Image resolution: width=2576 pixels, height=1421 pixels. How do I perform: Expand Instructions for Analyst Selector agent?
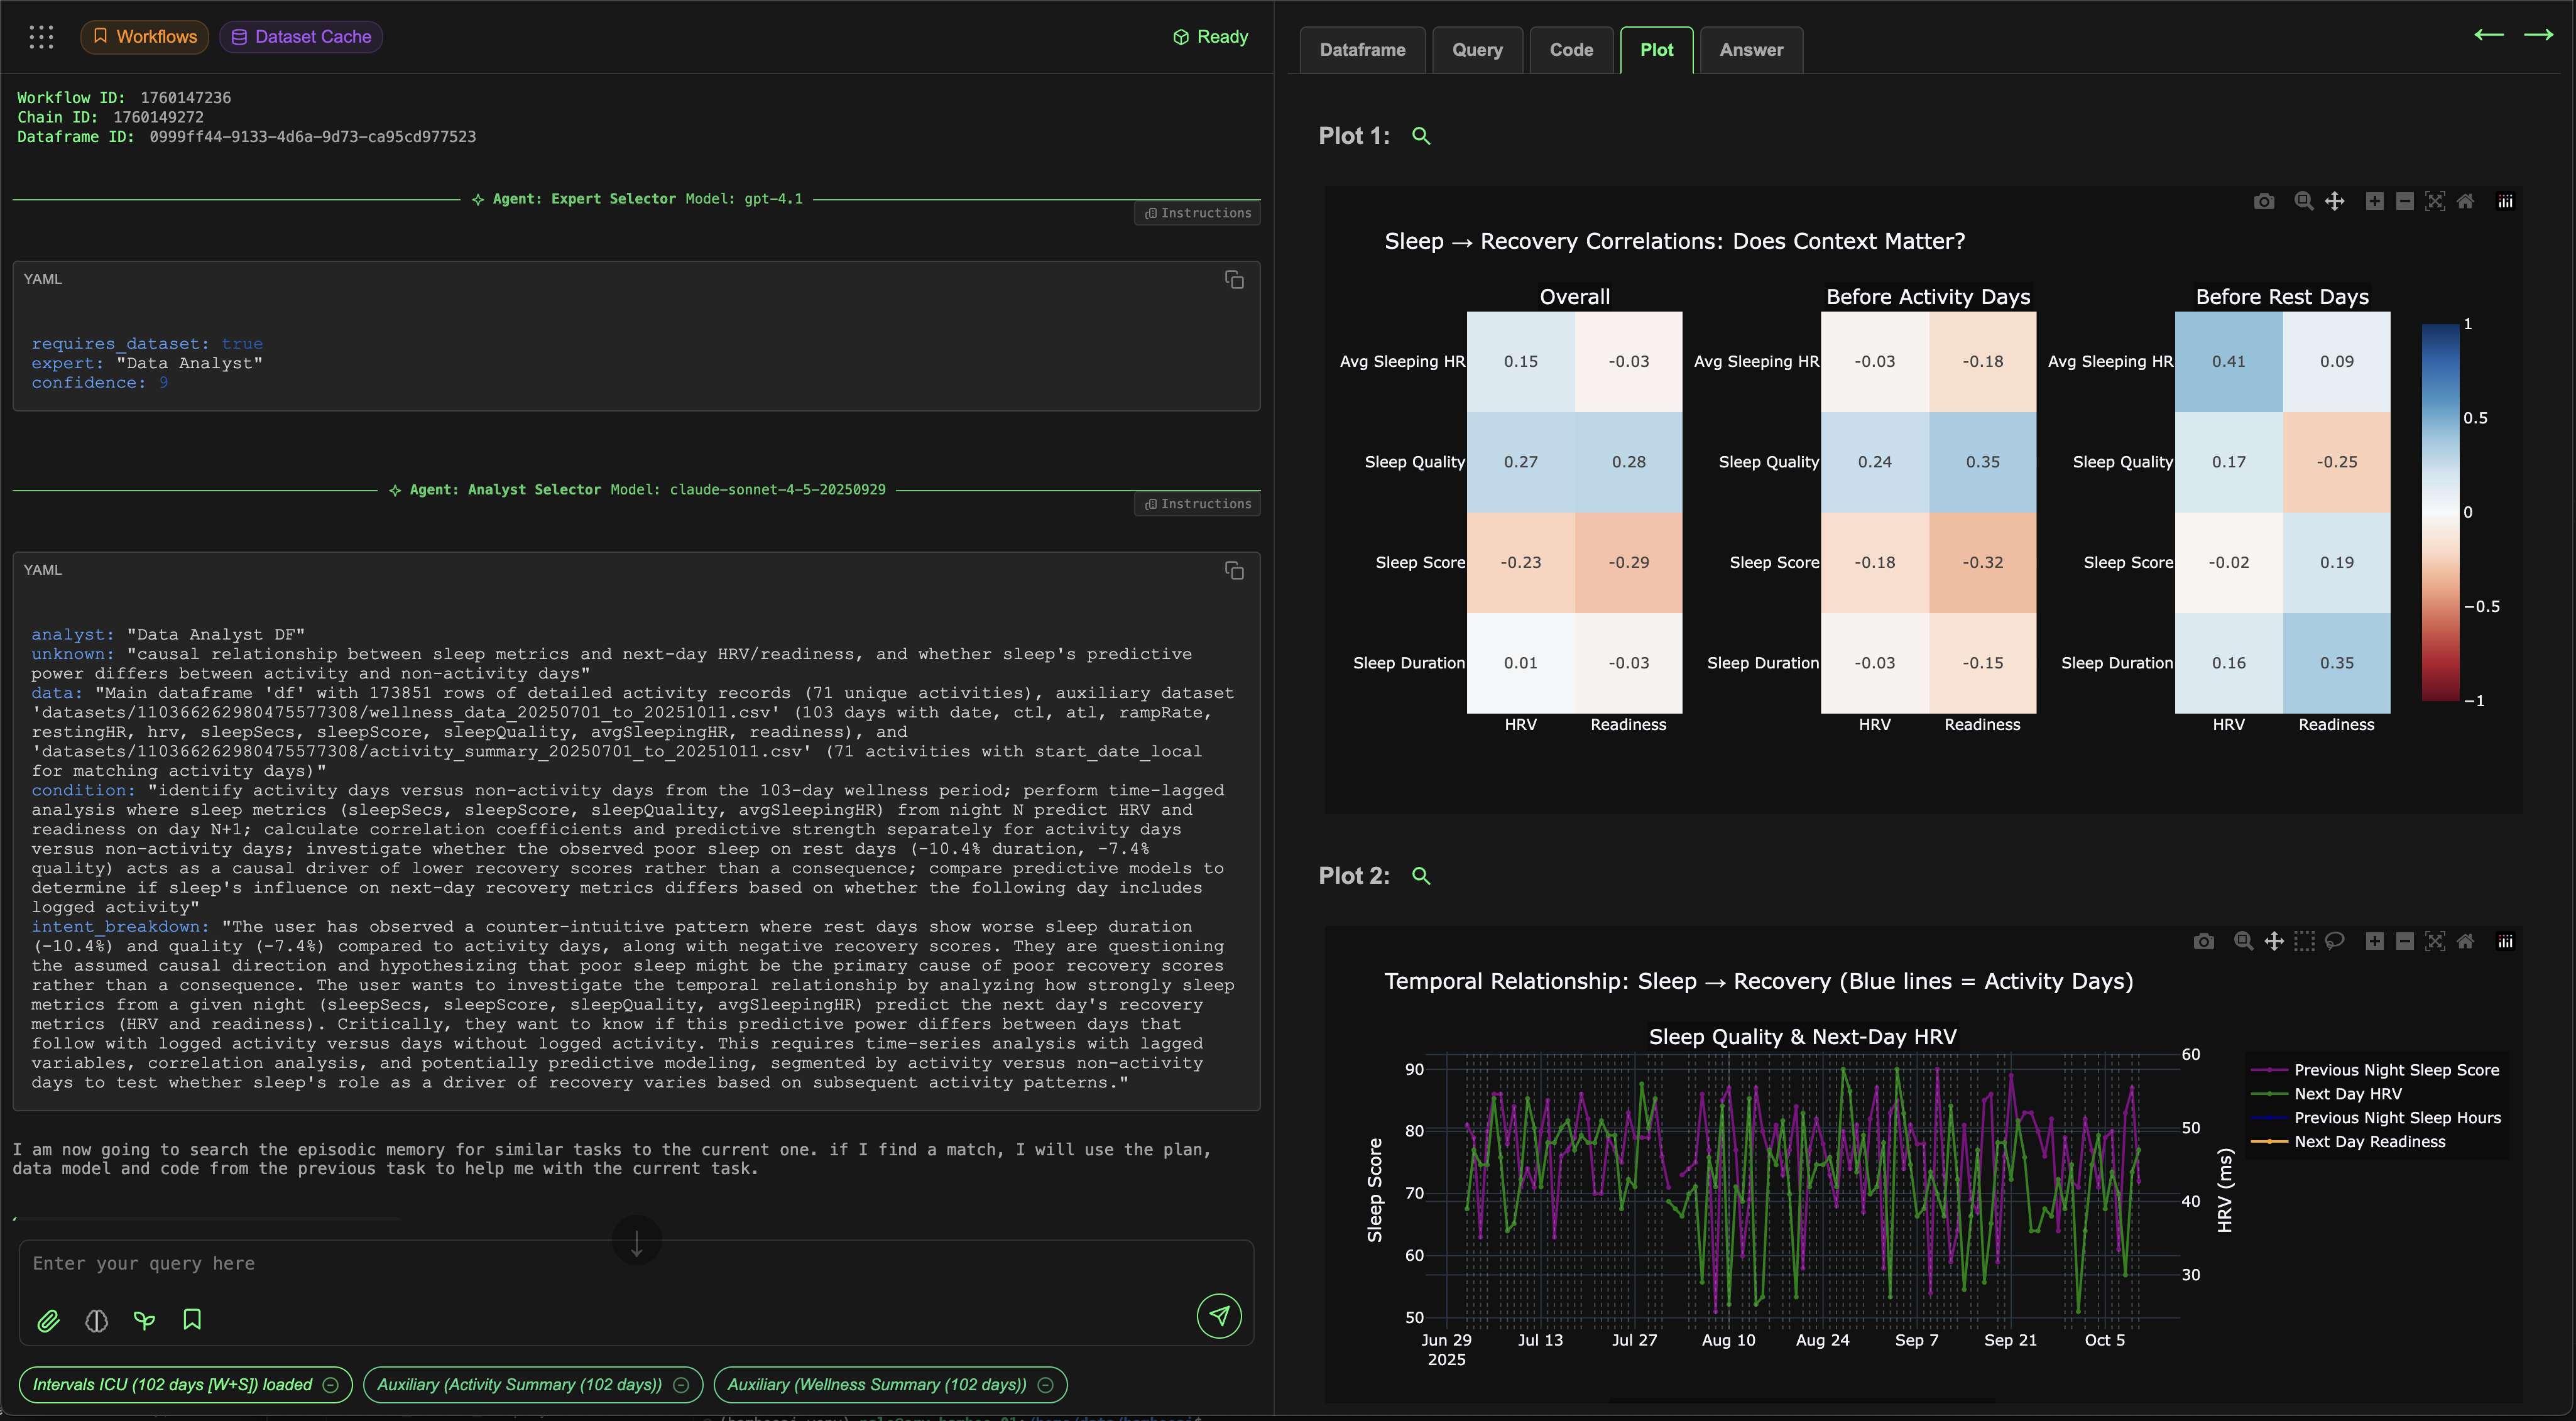coord(1197,504)
